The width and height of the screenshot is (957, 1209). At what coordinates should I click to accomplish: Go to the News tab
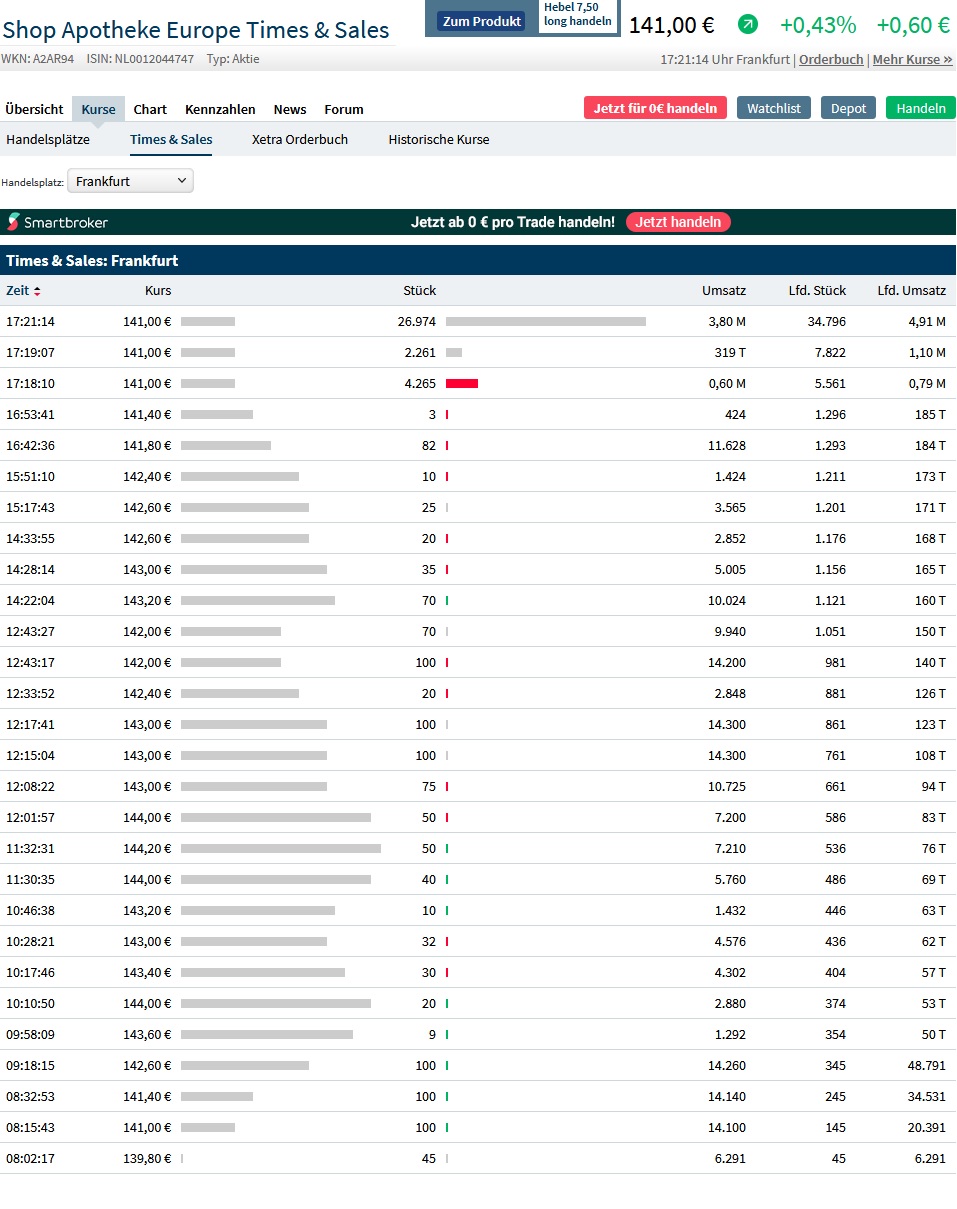(290, 109)
